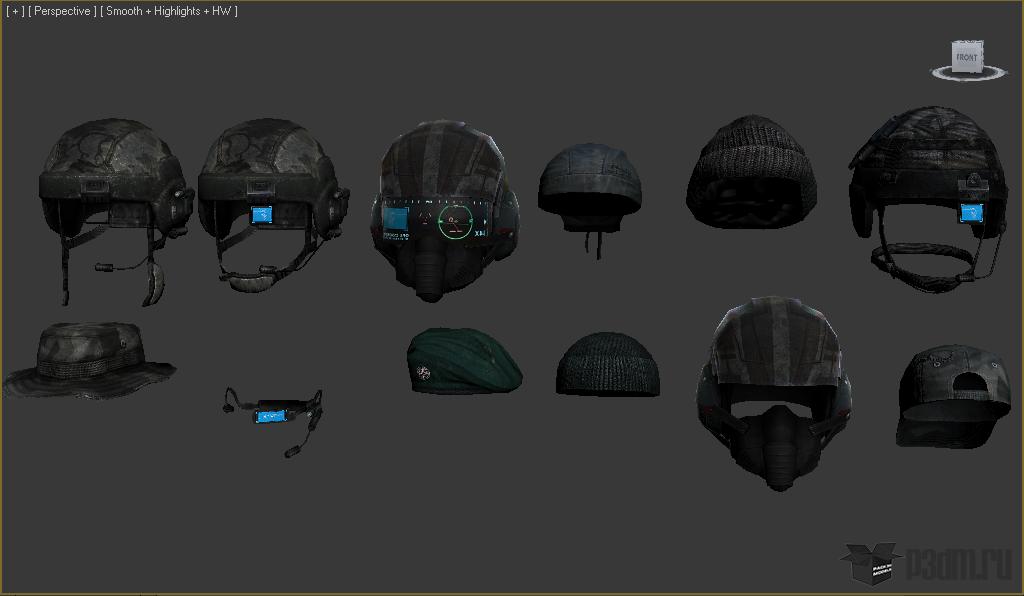Click the p3dm.ru watermark logo

pos(925,565)
